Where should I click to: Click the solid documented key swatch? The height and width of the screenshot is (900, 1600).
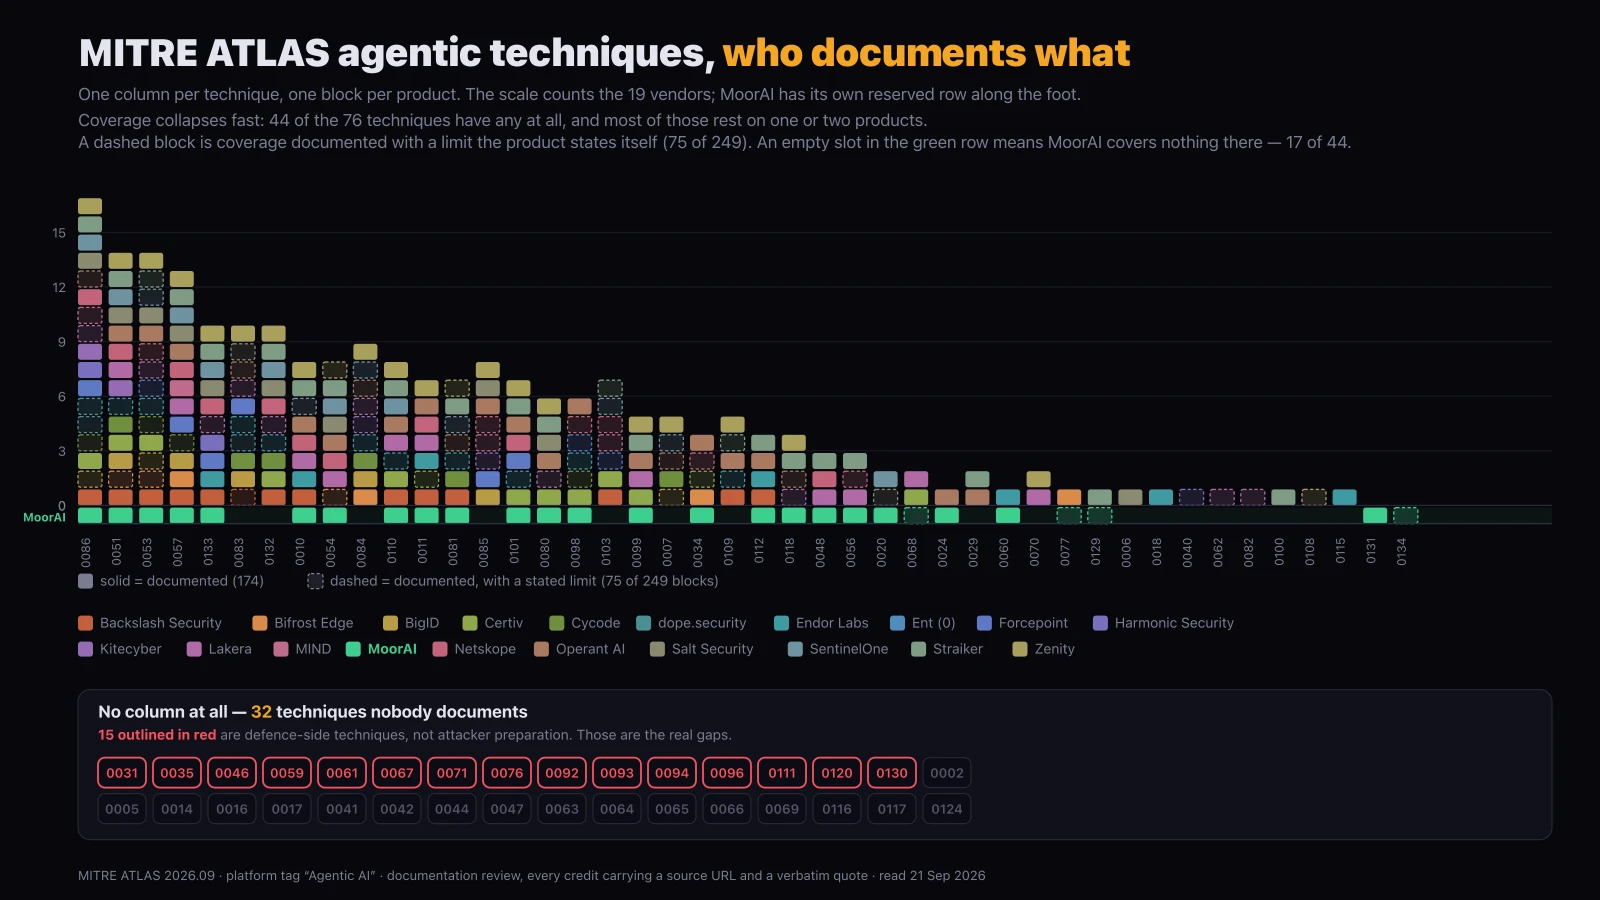pyautogui.click(x=86, y=581)
